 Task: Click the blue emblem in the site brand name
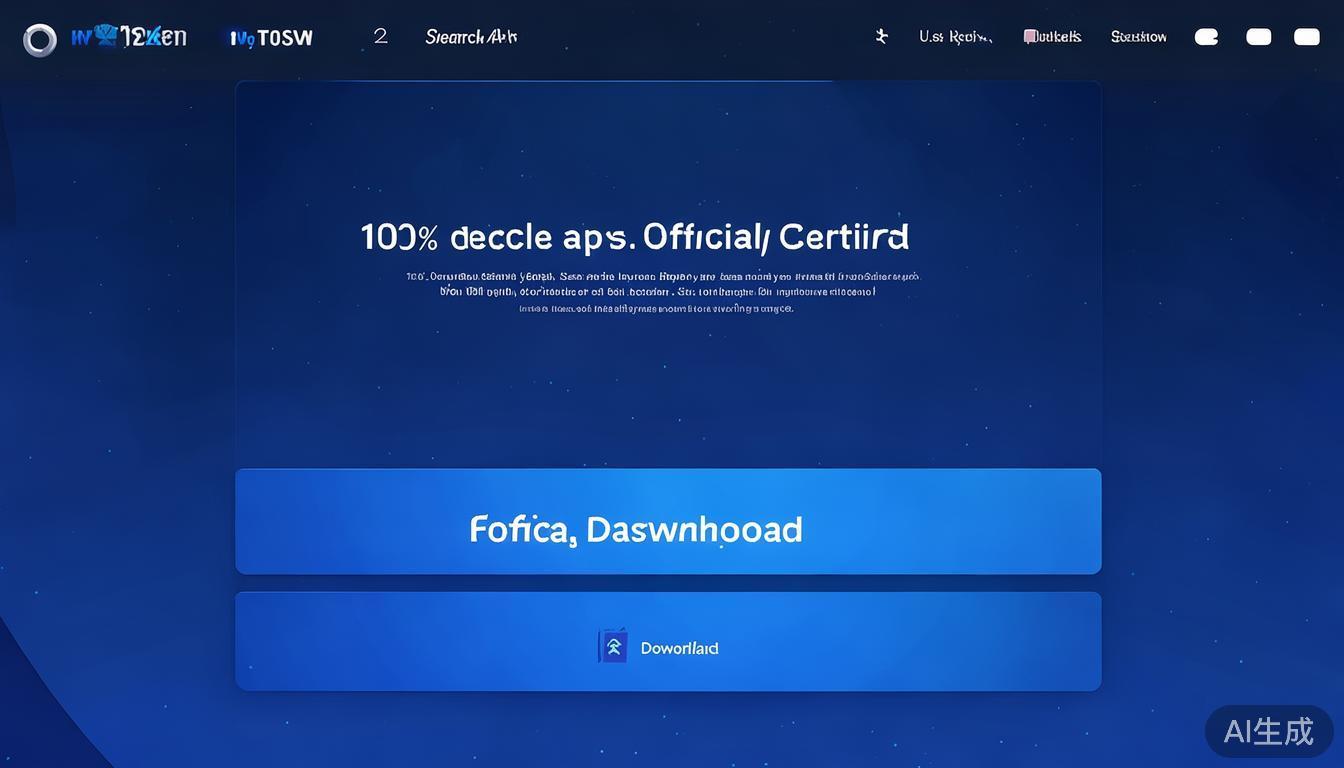[x=106, y=35]
